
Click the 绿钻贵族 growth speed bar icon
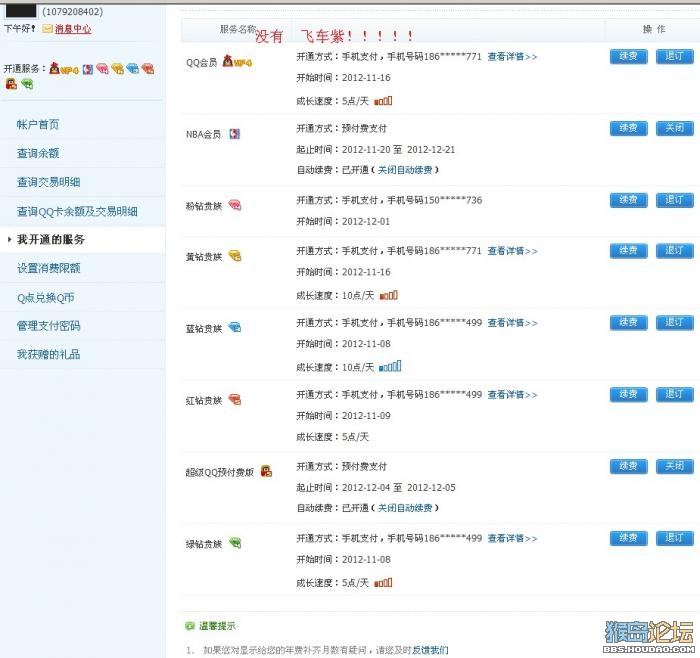click(x=383, y=583)
